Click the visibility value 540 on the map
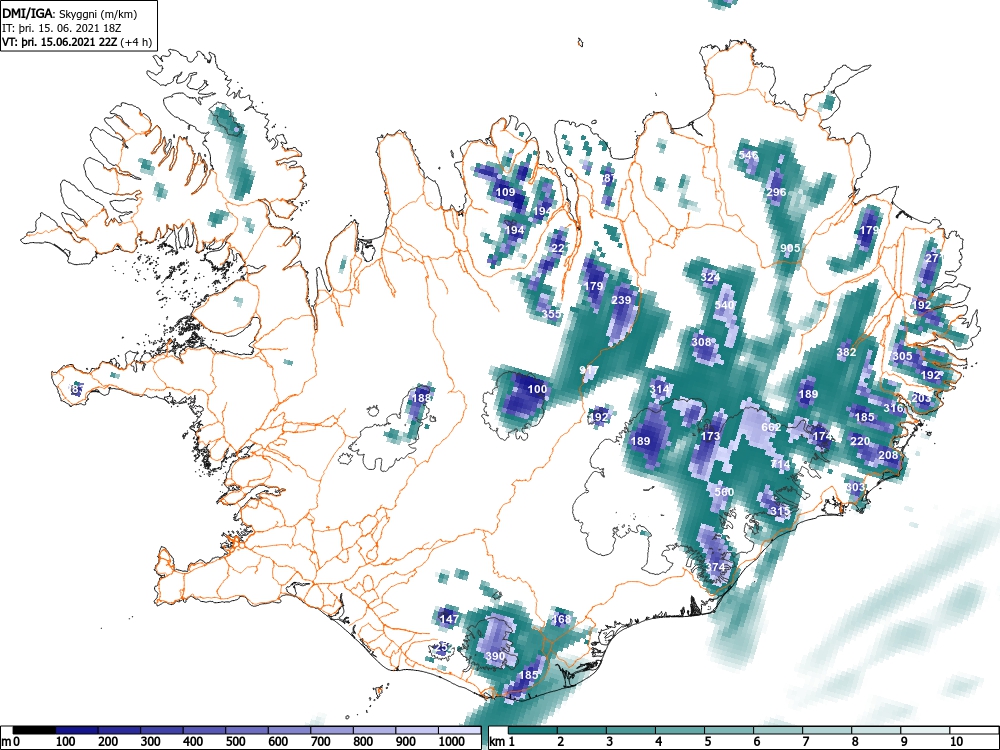 724,305
